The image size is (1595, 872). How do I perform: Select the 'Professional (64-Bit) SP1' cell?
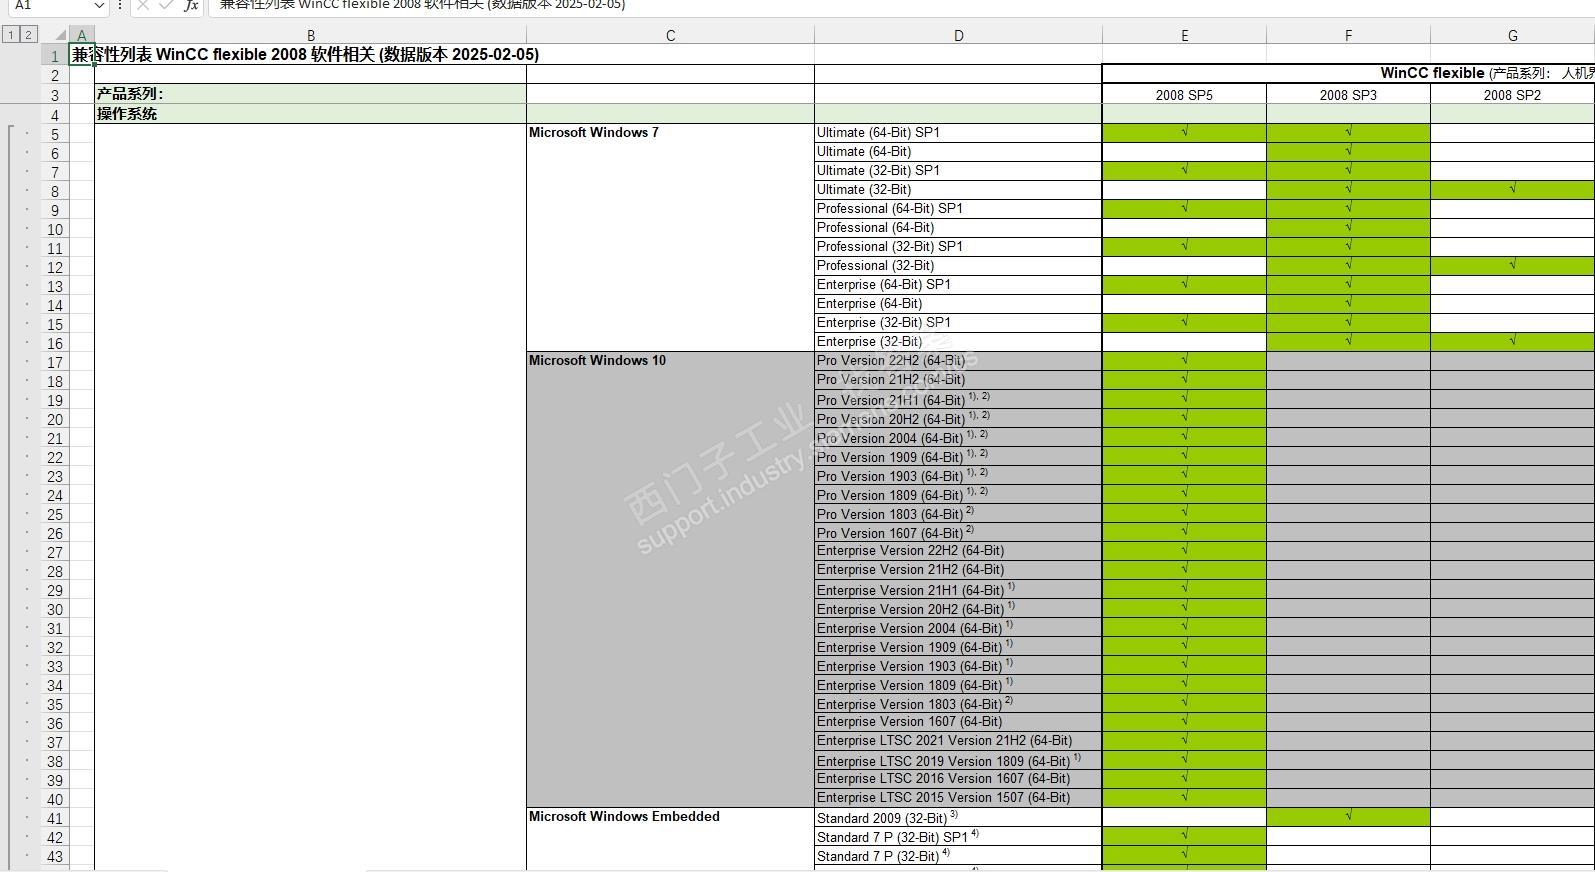pyautogui.click(x=958, y=209)
